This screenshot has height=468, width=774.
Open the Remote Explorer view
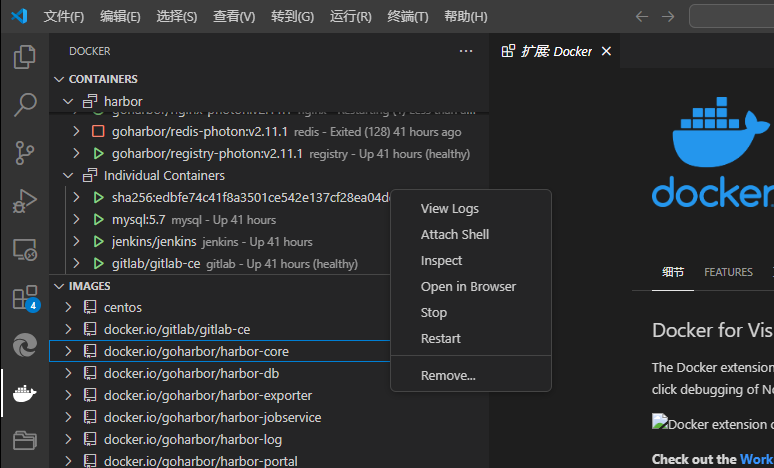(x=25, y=250)
